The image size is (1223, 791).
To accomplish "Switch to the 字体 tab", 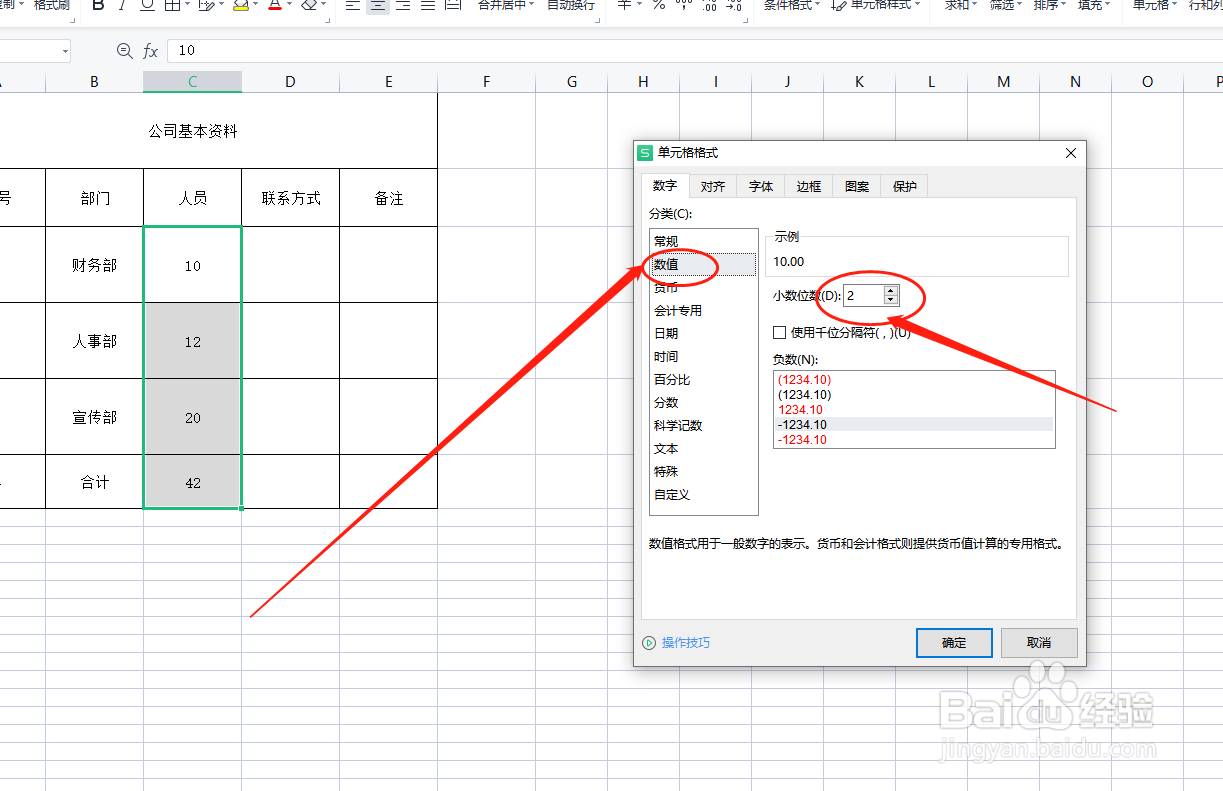I will coord(760,185).
